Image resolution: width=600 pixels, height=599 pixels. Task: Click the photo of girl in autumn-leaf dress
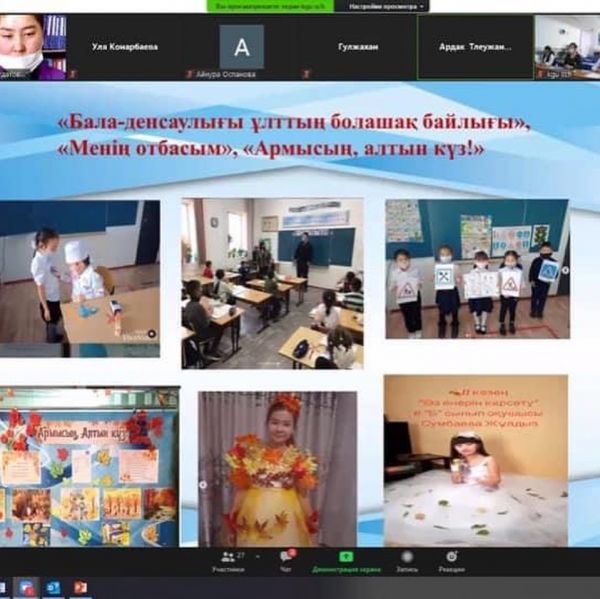(x=263, y=467)
